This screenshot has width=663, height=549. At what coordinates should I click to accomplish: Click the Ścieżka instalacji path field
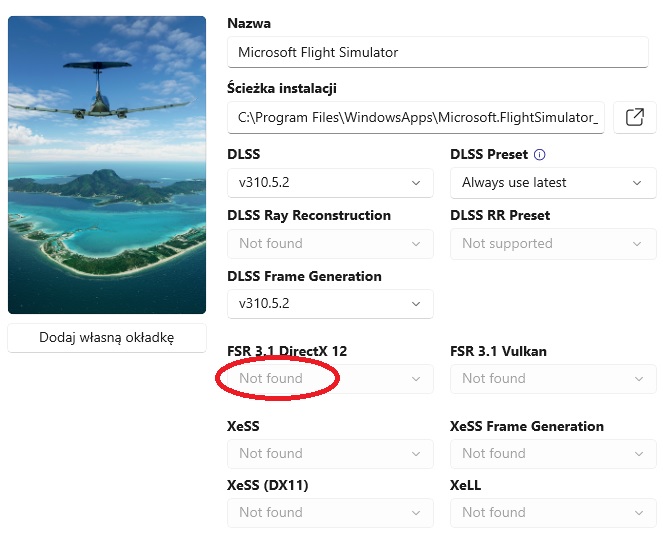pyautogui.click(x=416, y=117)
